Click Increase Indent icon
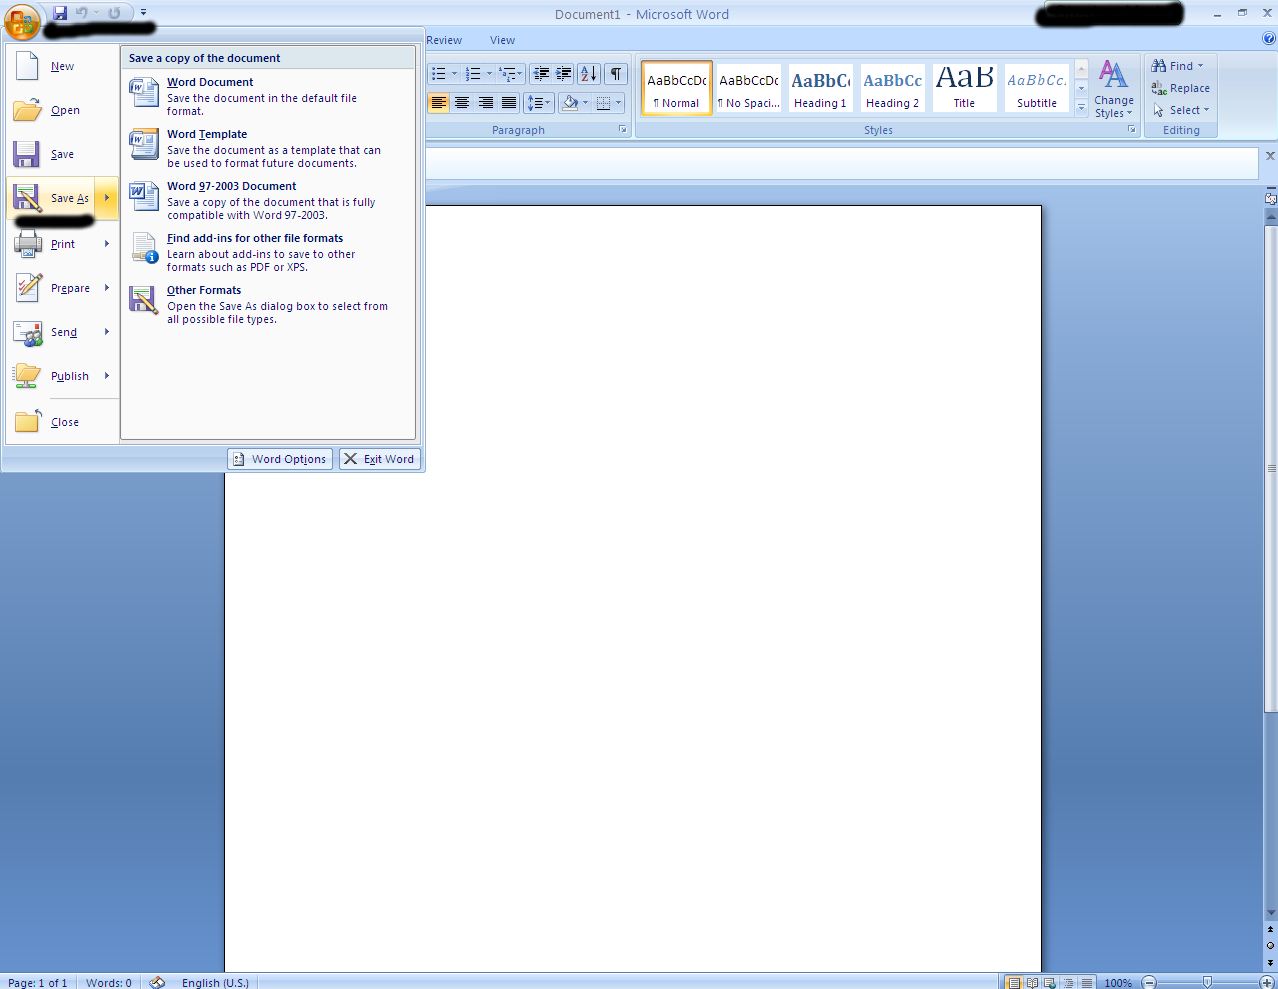 click(x=564, y=74)
